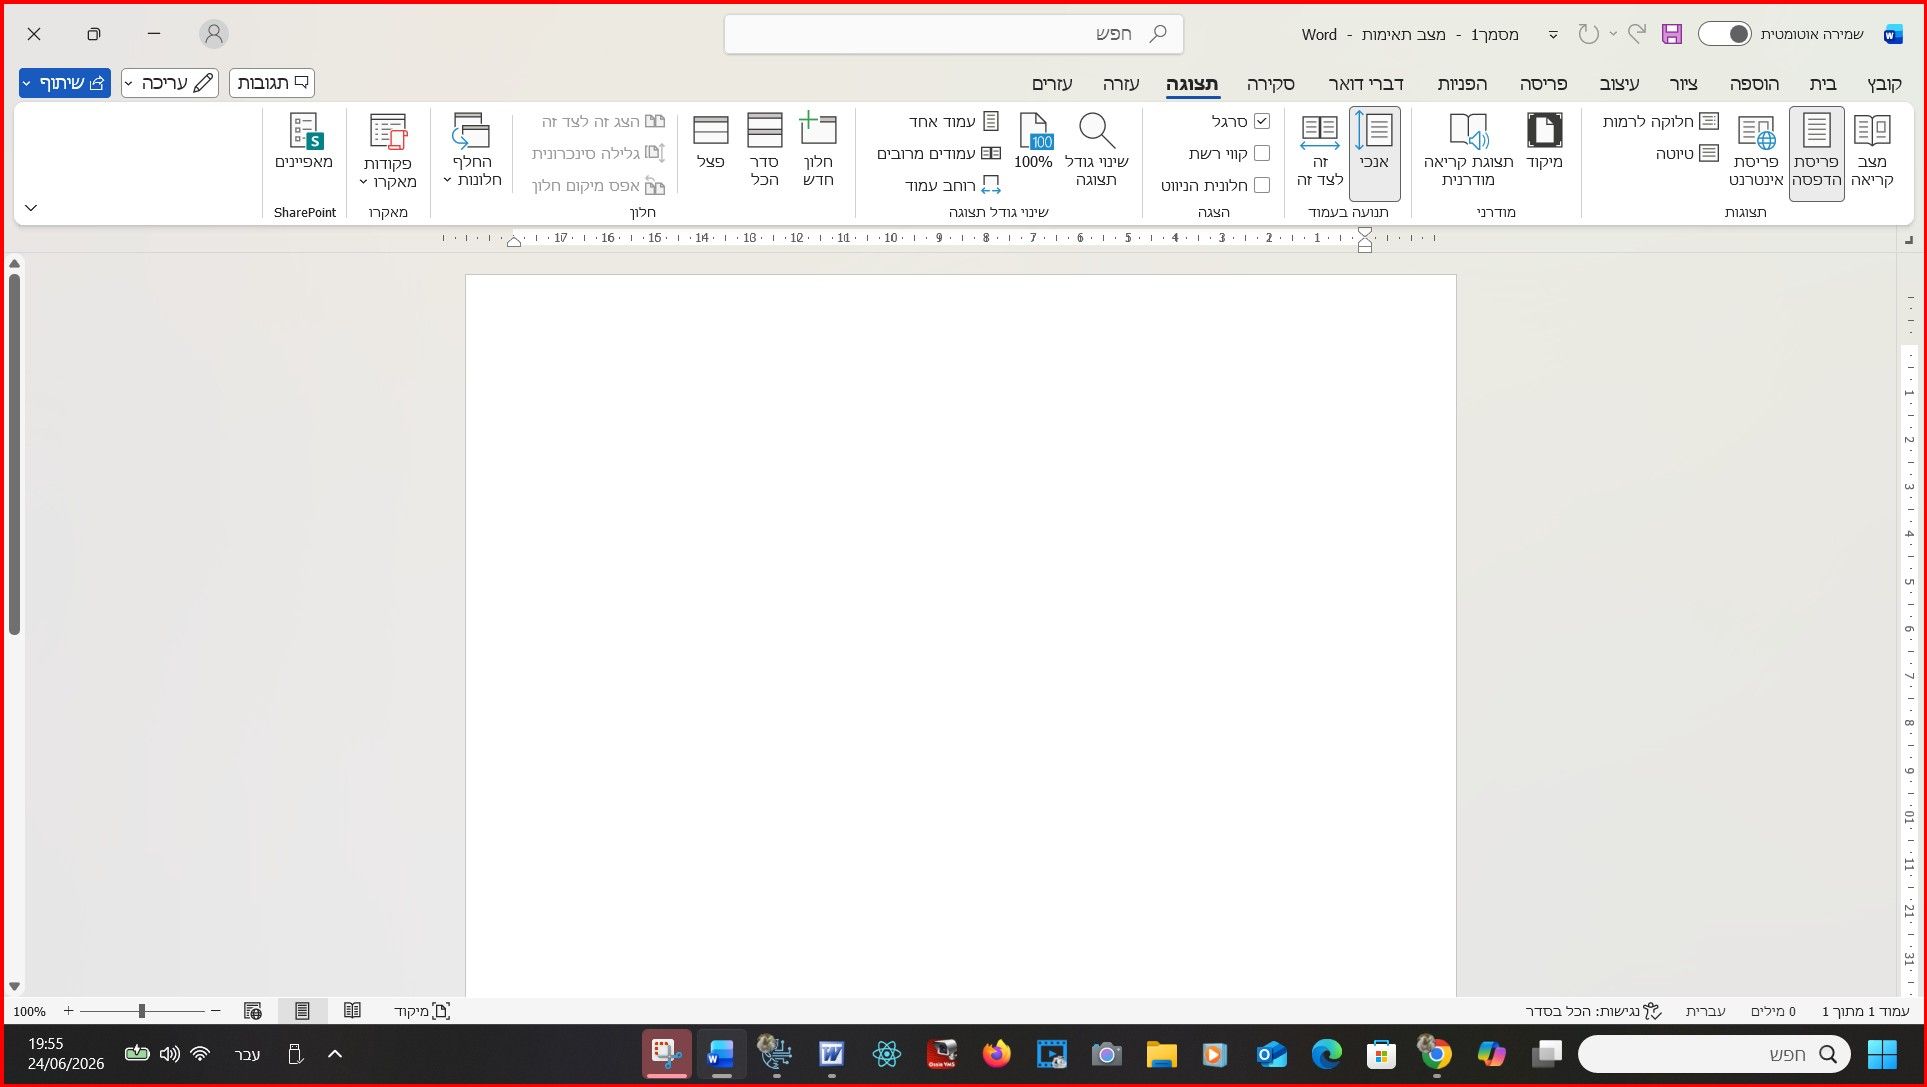Click the vertical scrollbar down arrow
1927x1087 pixels.
pos(14,986)
